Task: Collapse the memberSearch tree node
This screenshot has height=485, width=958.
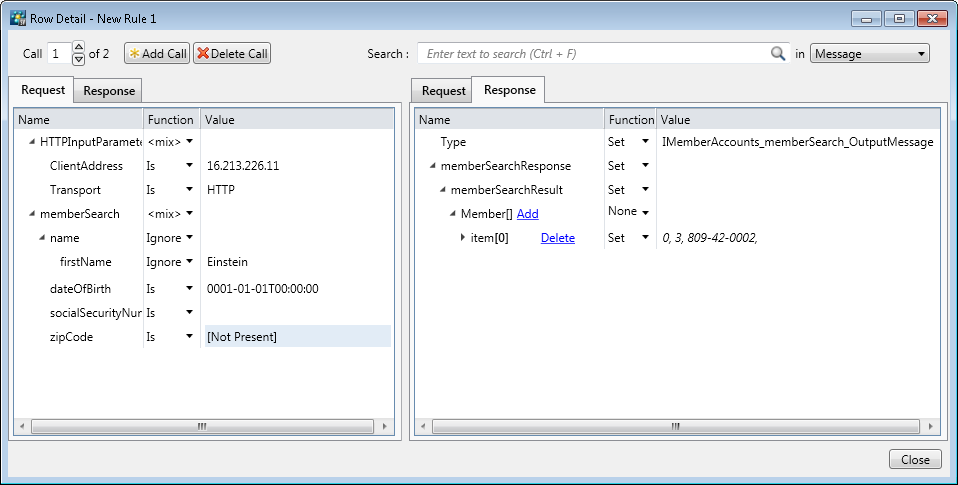Action: point(32,214)
